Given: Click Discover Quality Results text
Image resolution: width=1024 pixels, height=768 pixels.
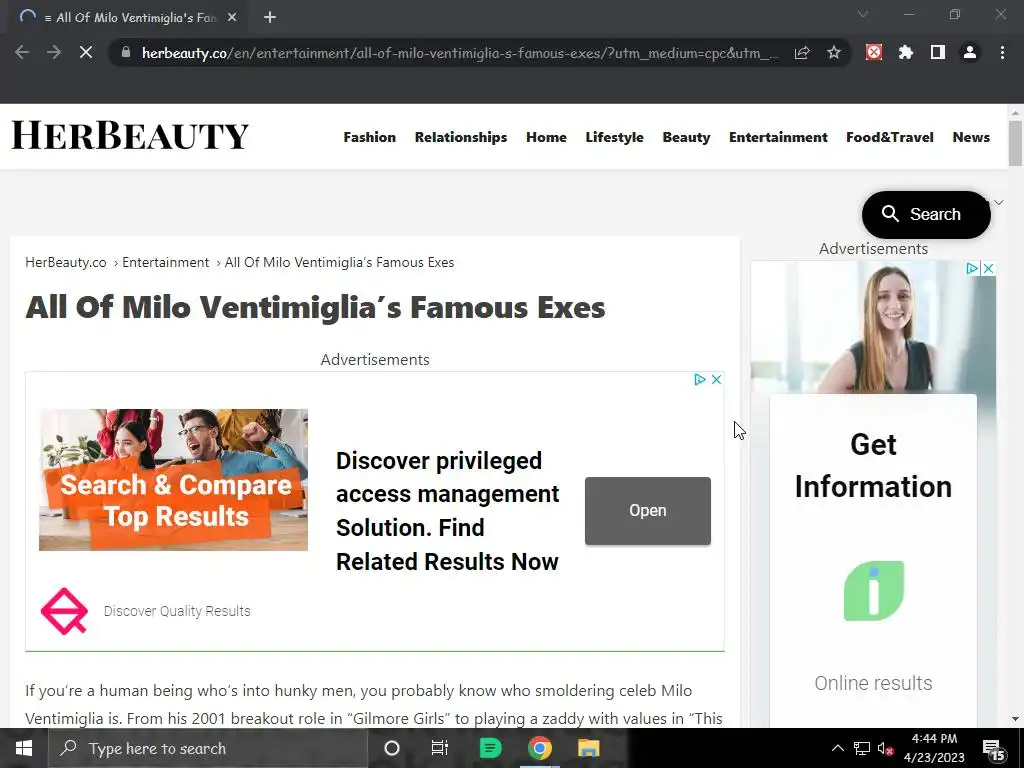Looking at the screenshot, I should pyautogui.click(x=177, y=611).
